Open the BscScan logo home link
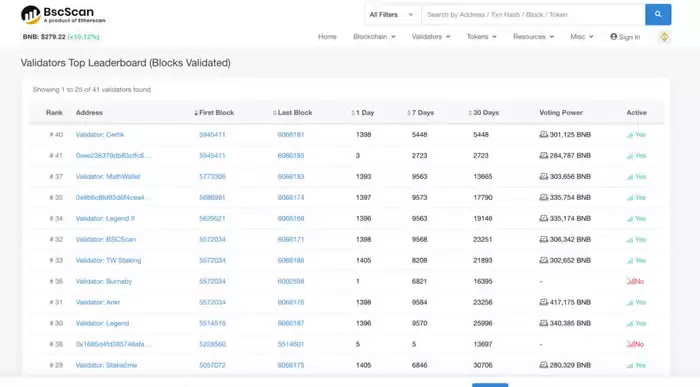 pos(63,15)
